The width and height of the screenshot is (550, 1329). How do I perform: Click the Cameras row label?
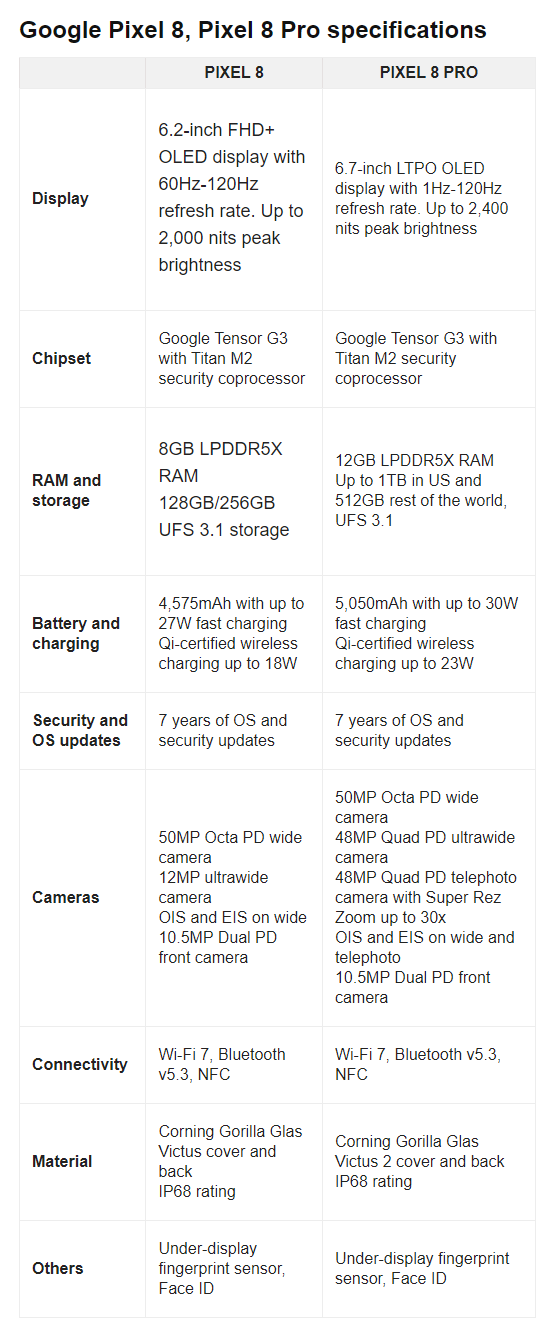(66, 897)
